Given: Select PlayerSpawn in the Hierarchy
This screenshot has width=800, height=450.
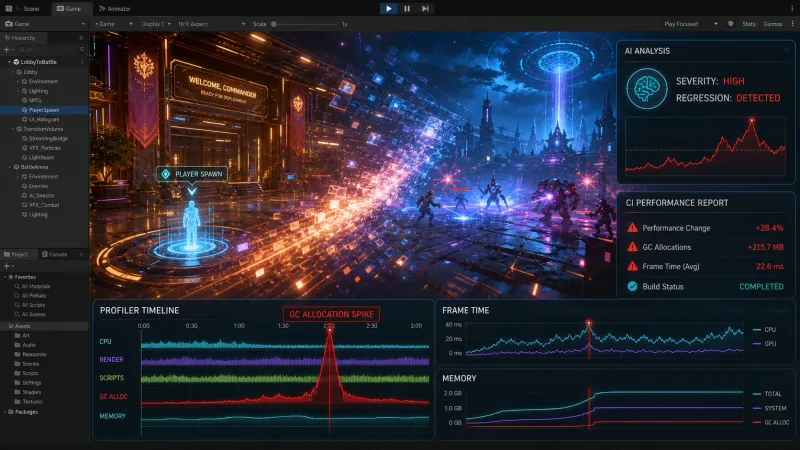Looking at the screenshot, I should [x=44, y=110].
